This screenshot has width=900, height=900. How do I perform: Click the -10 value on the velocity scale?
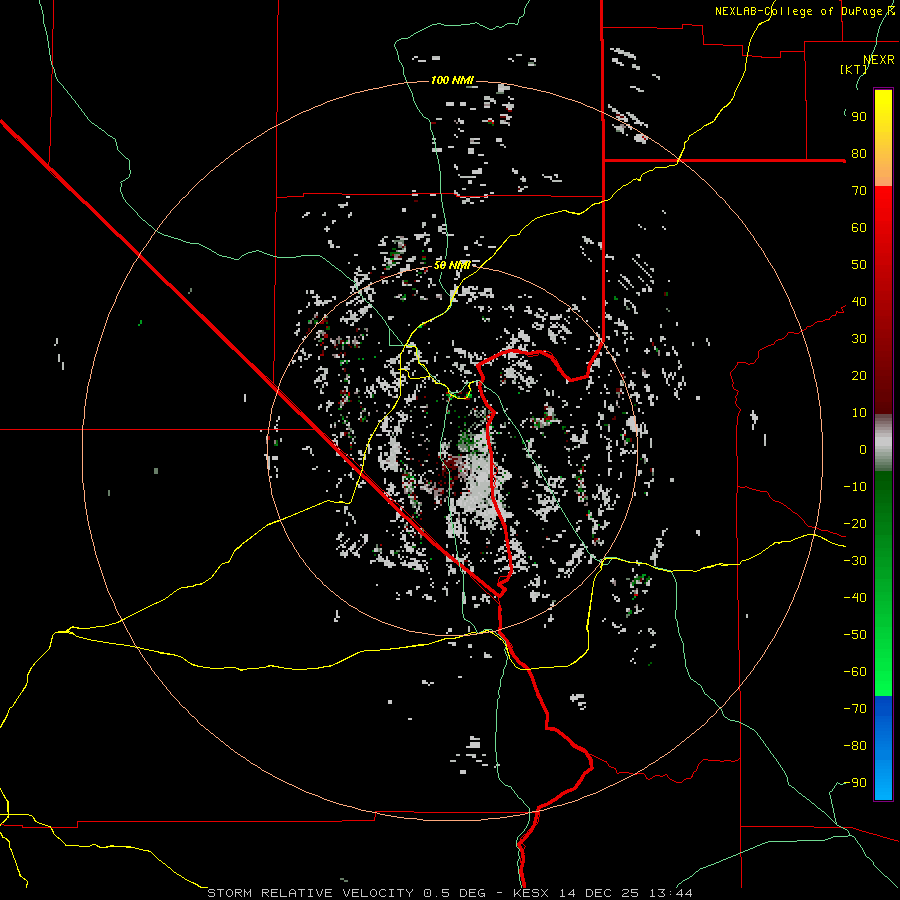coord(855,487)
